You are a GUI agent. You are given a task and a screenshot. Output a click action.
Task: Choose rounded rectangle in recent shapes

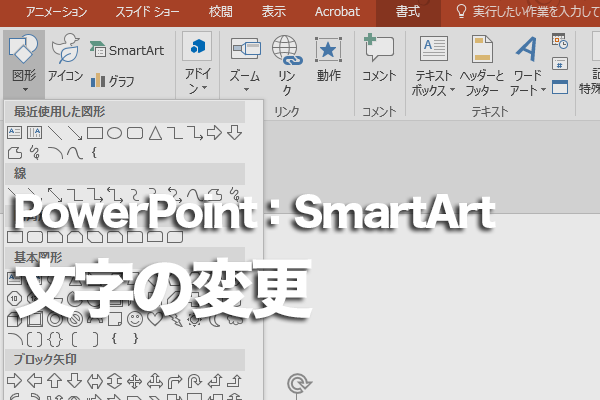(x=135, y=133)
